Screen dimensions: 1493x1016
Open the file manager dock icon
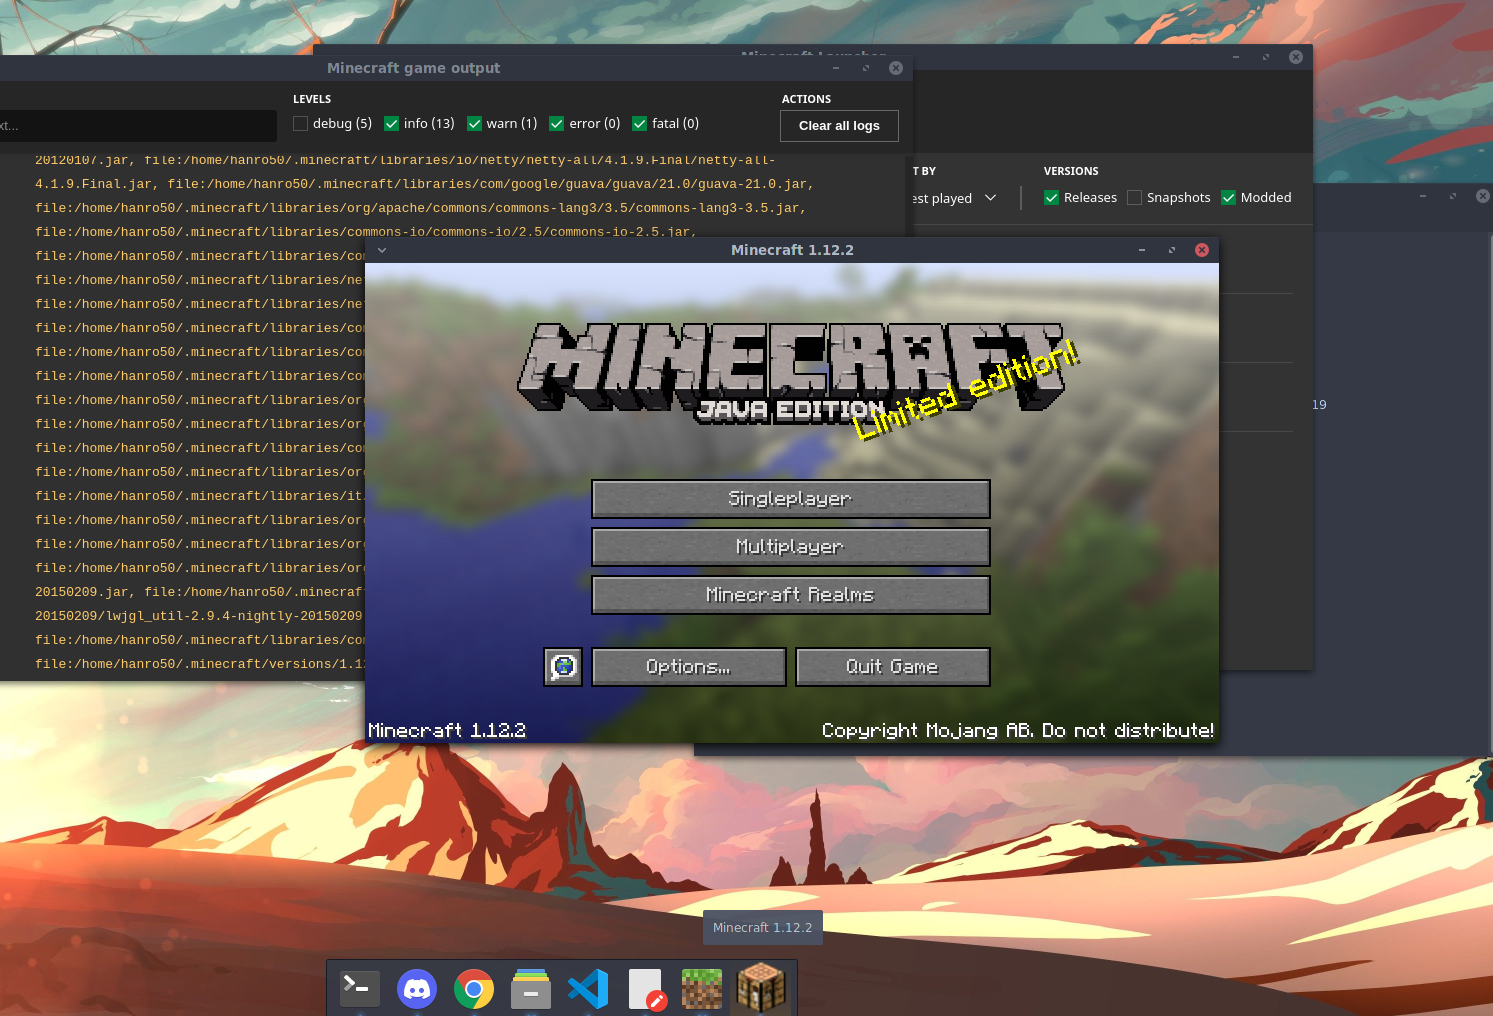click(531, 988)
